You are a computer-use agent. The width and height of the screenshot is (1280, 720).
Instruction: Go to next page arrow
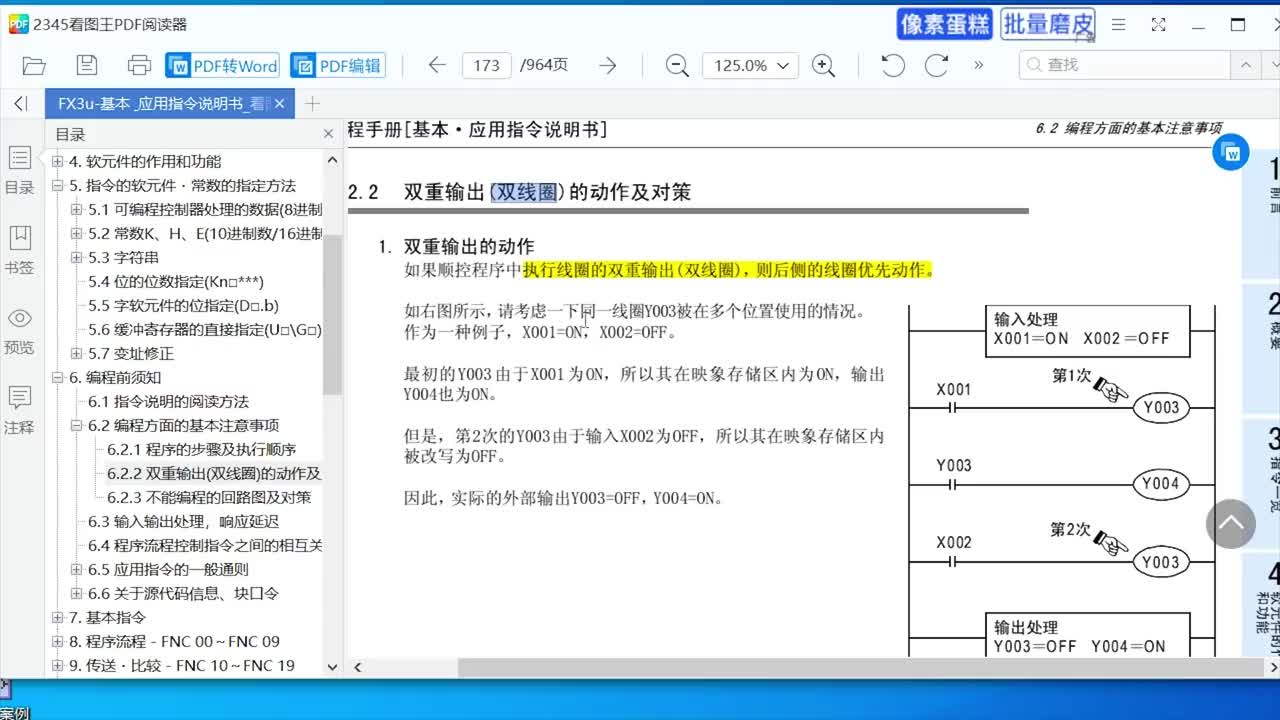[x=607, y=66]
